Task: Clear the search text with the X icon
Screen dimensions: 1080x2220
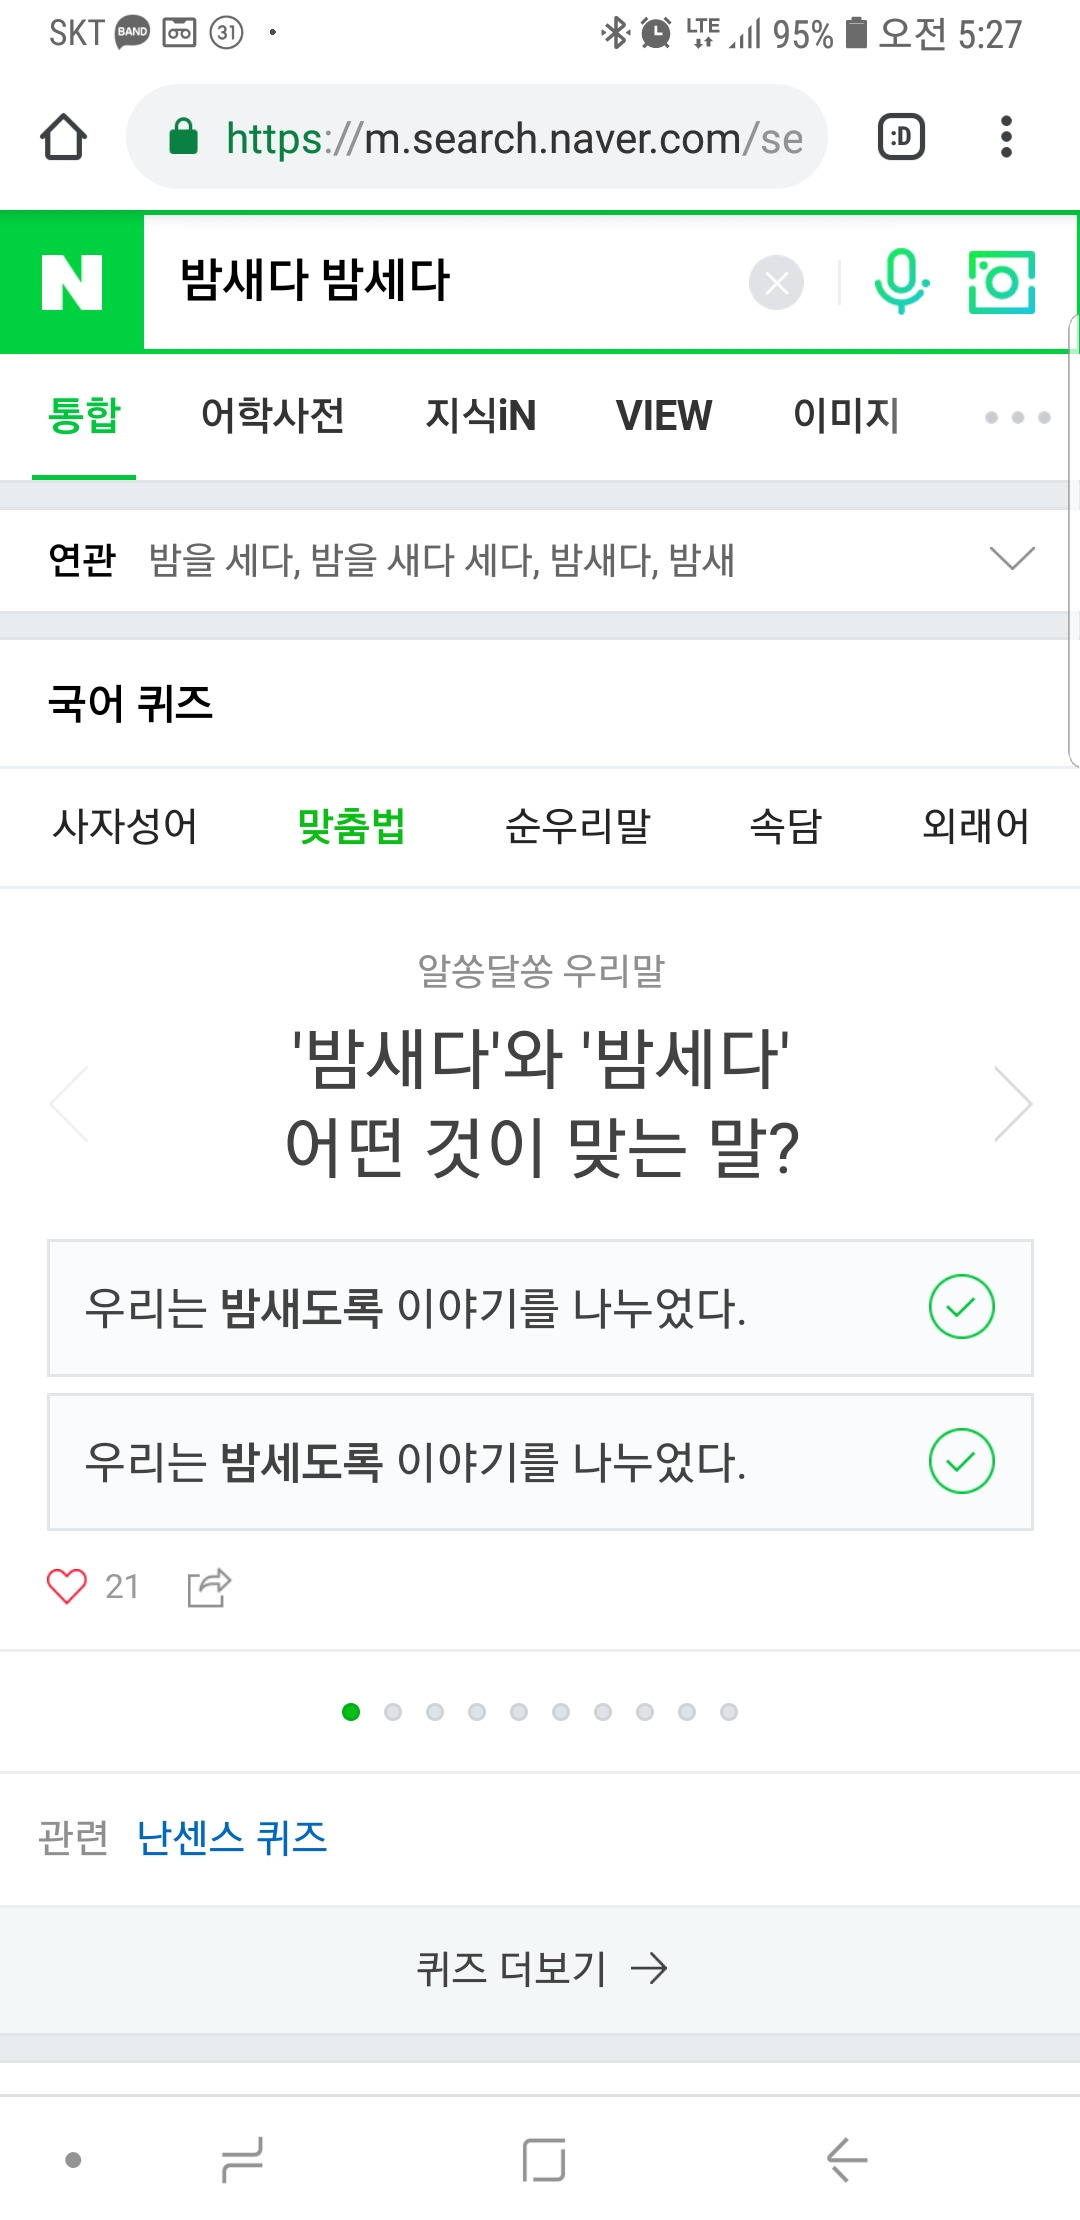Action: click(776, 283)
